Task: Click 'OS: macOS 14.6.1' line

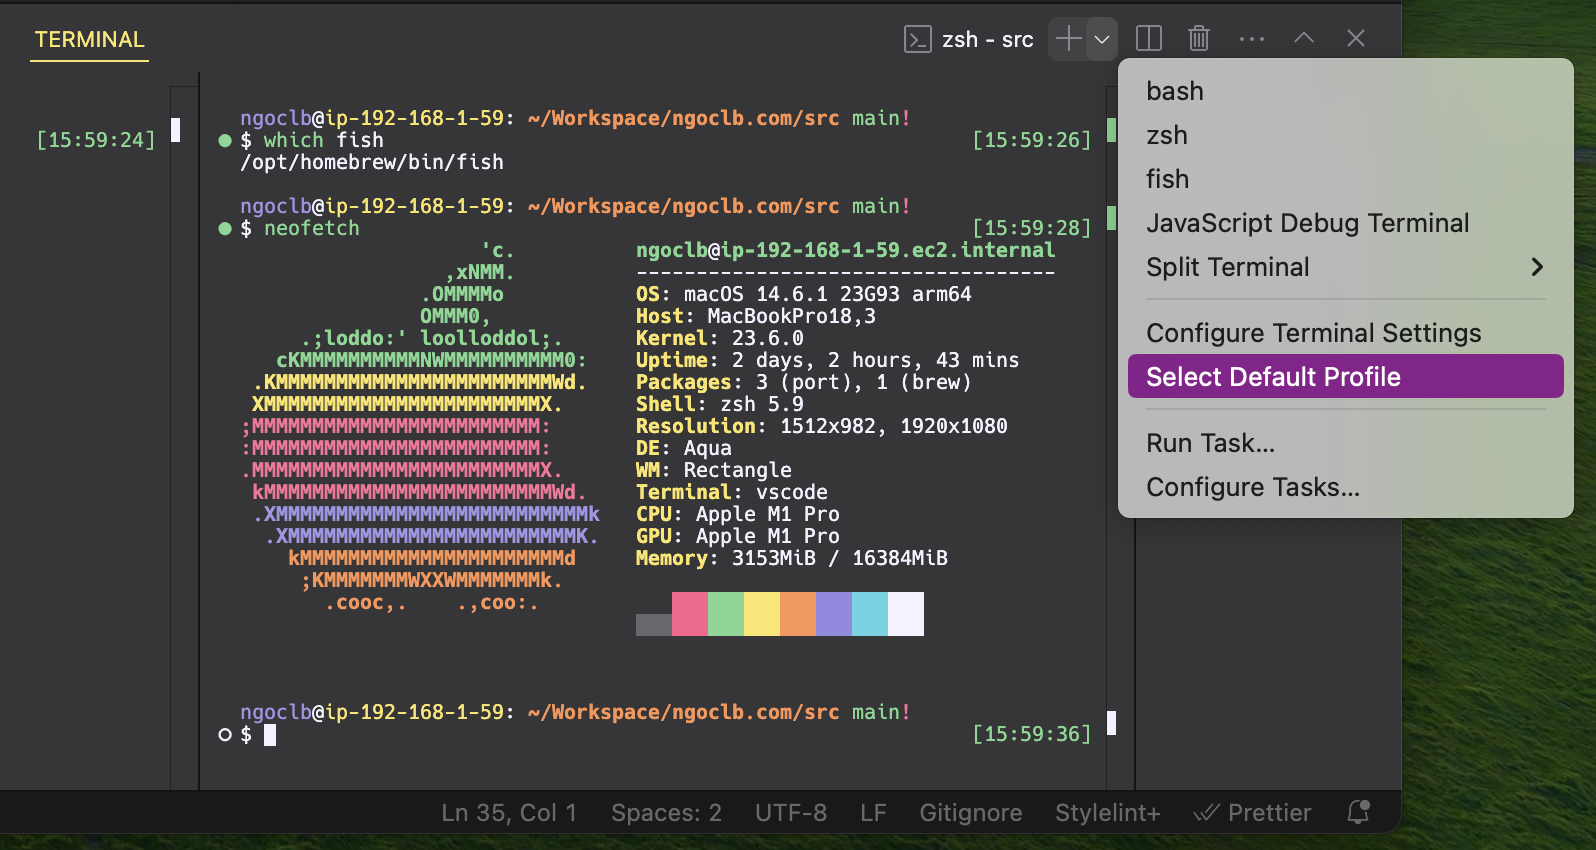Action: 804,294
